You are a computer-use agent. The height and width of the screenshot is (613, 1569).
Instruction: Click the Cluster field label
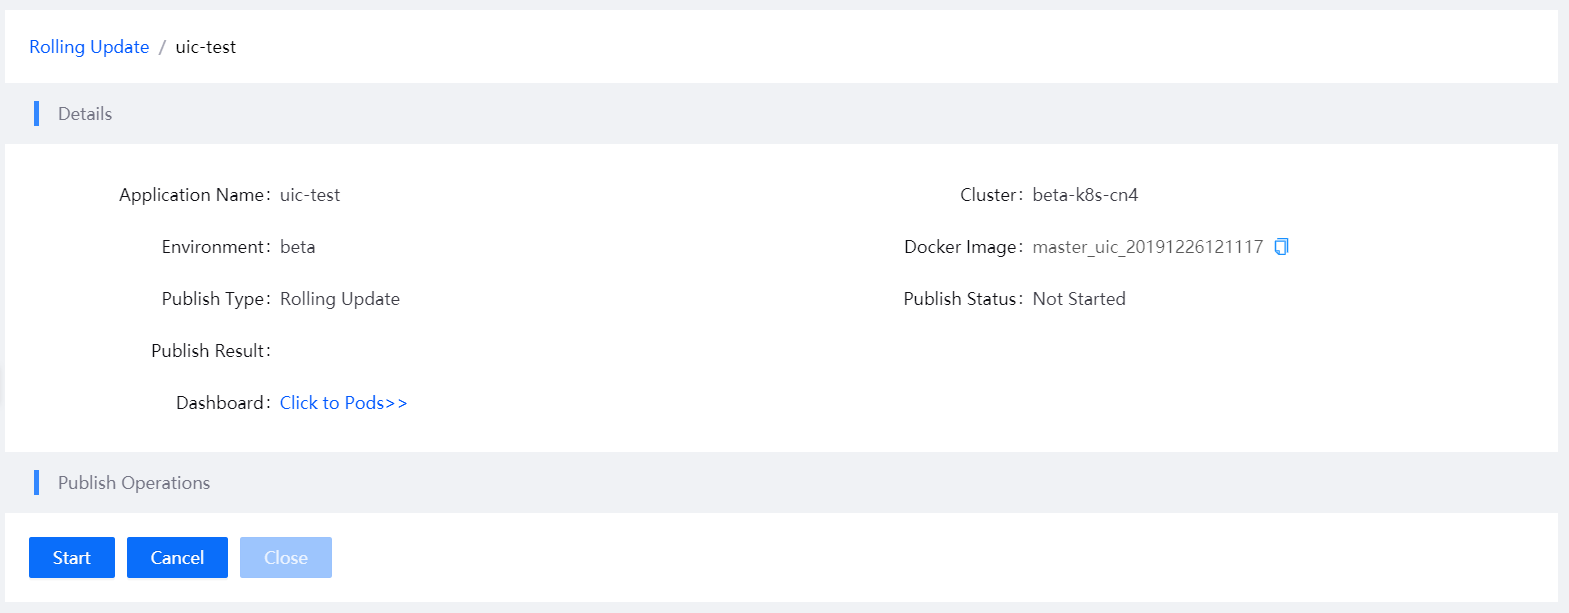pos(989,195)
